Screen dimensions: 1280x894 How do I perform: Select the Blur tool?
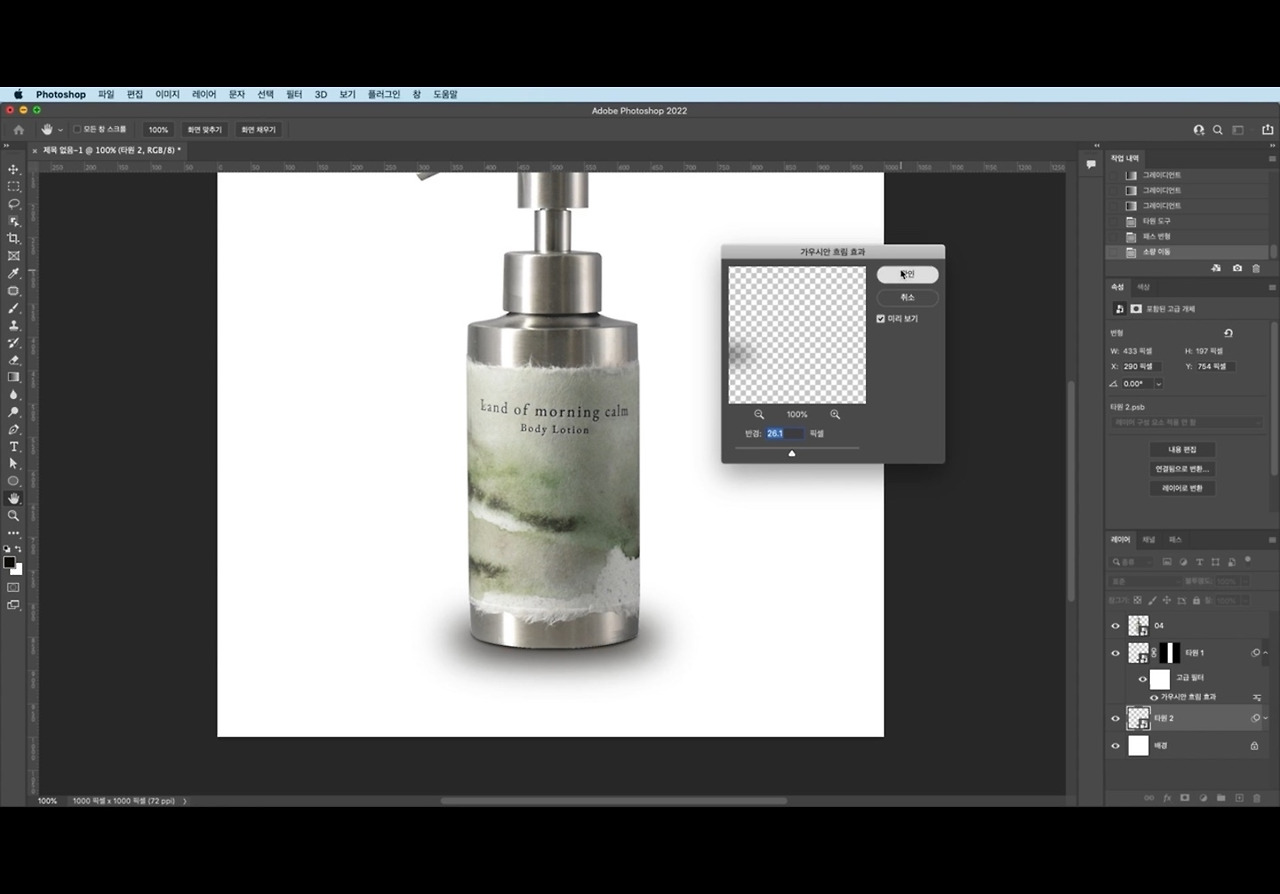pyautogui.click(x=14, y=395)
